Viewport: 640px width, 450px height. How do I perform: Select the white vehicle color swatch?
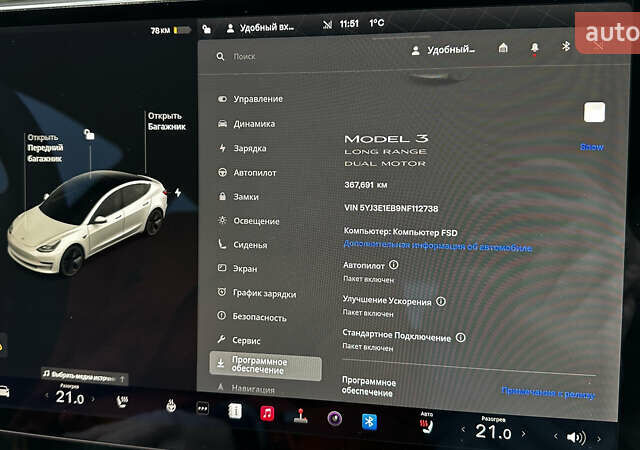pos(594,112)
